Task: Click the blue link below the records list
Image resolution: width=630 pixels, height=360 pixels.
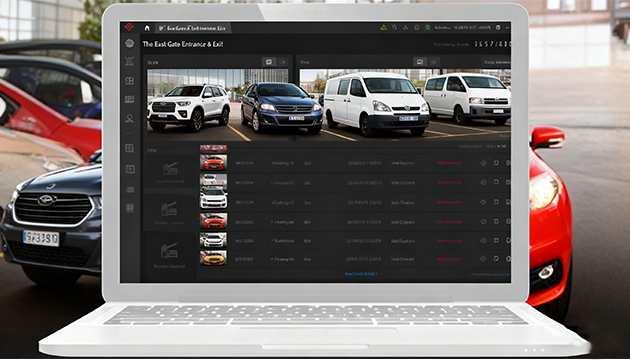Action: pos(361,274)
